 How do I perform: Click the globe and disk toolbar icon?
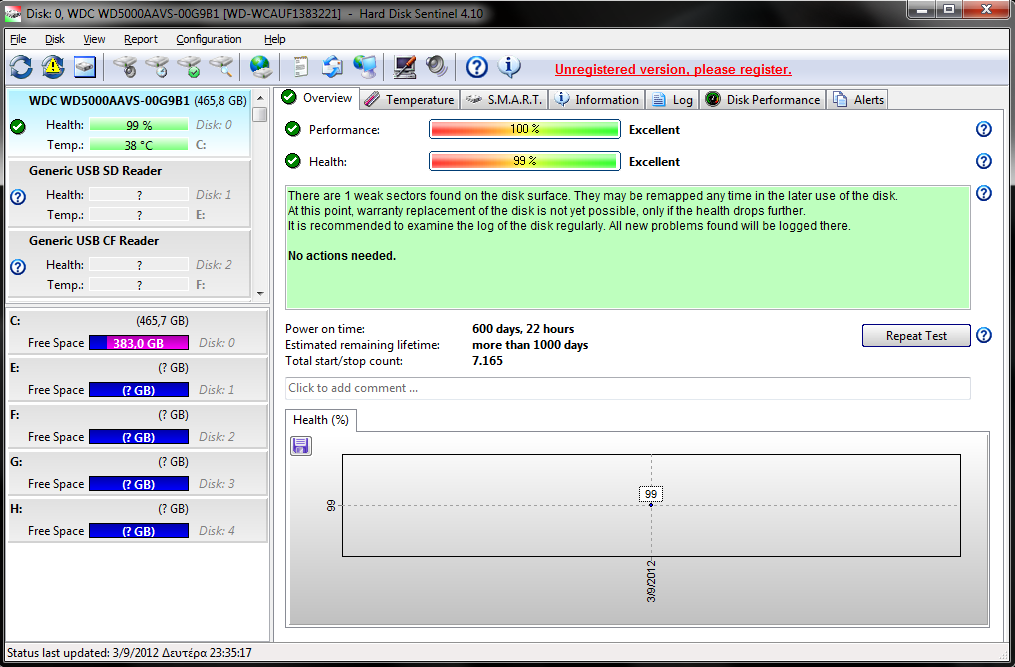click(x=261, y=67)
